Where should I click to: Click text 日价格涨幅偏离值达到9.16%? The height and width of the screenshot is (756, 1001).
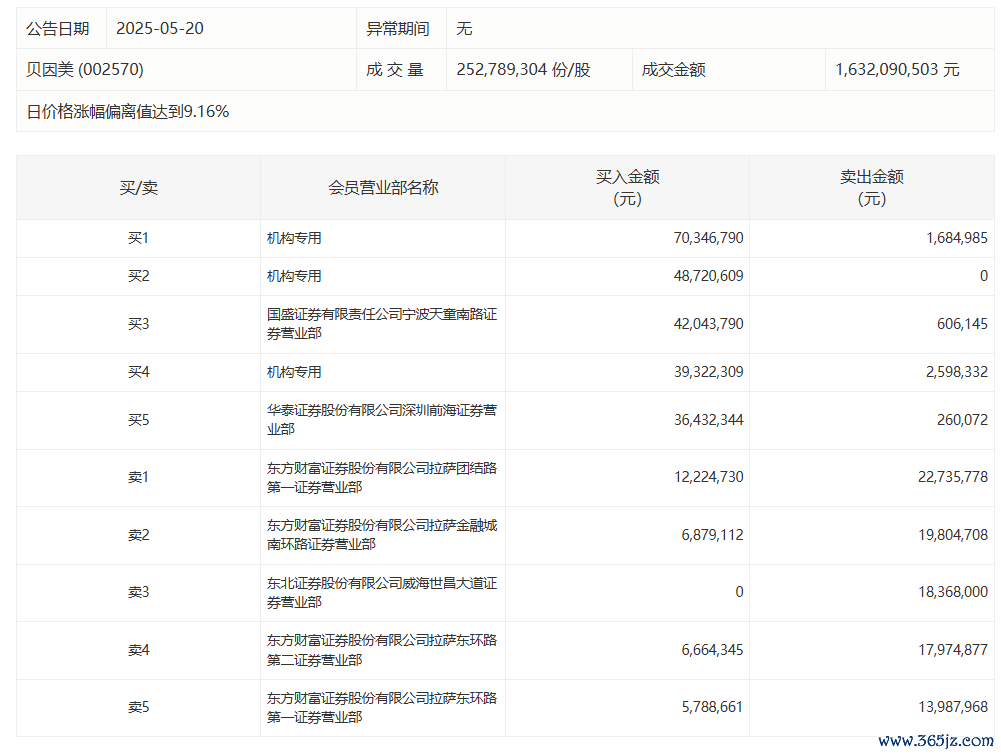128,112
